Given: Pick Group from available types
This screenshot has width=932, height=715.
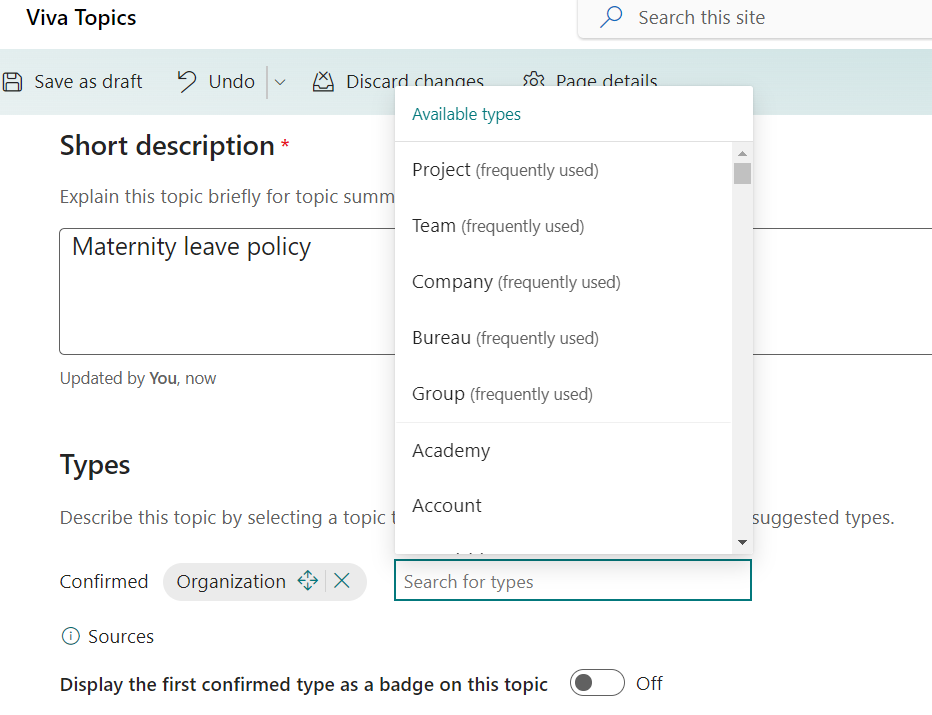Looking at the screenshot, I should [x=563, y=394].
